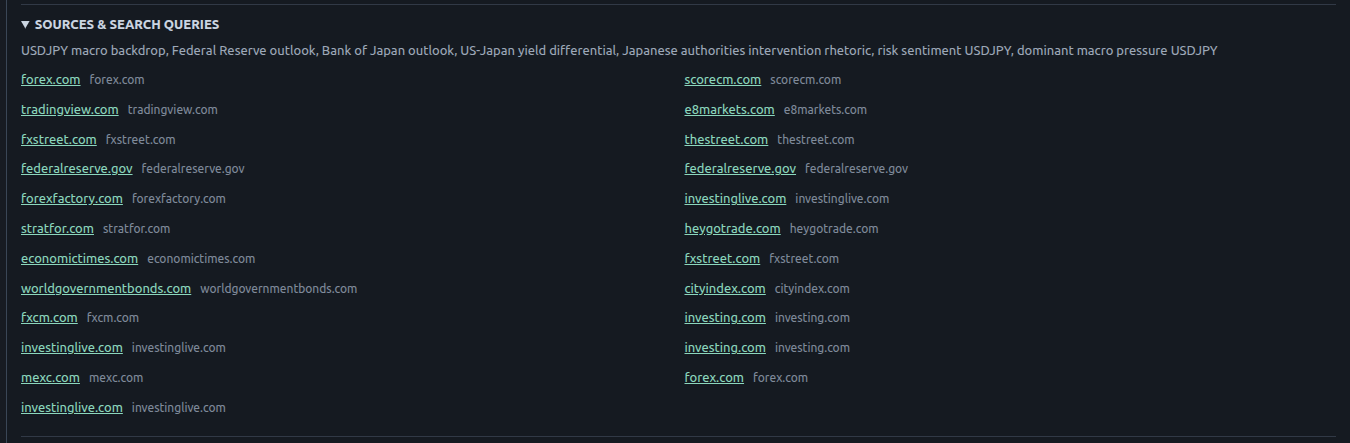
Task: Open forex.com link above tradingview.com
Action: pyautogui.click(x=51, y=79)
